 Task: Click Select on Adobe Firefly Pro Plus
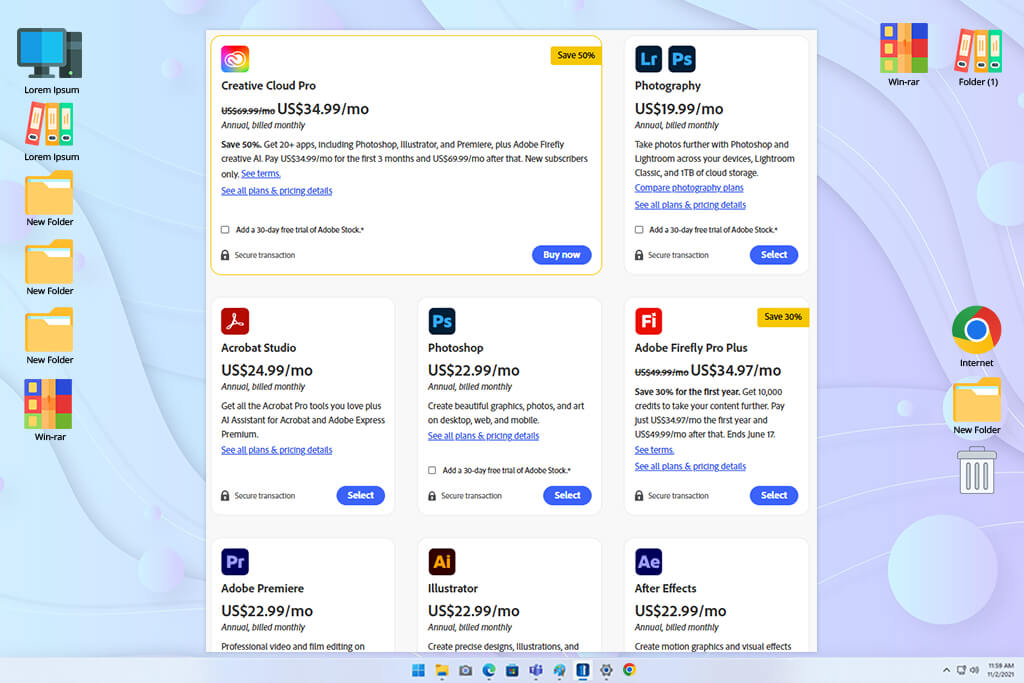tap(774, 496)
